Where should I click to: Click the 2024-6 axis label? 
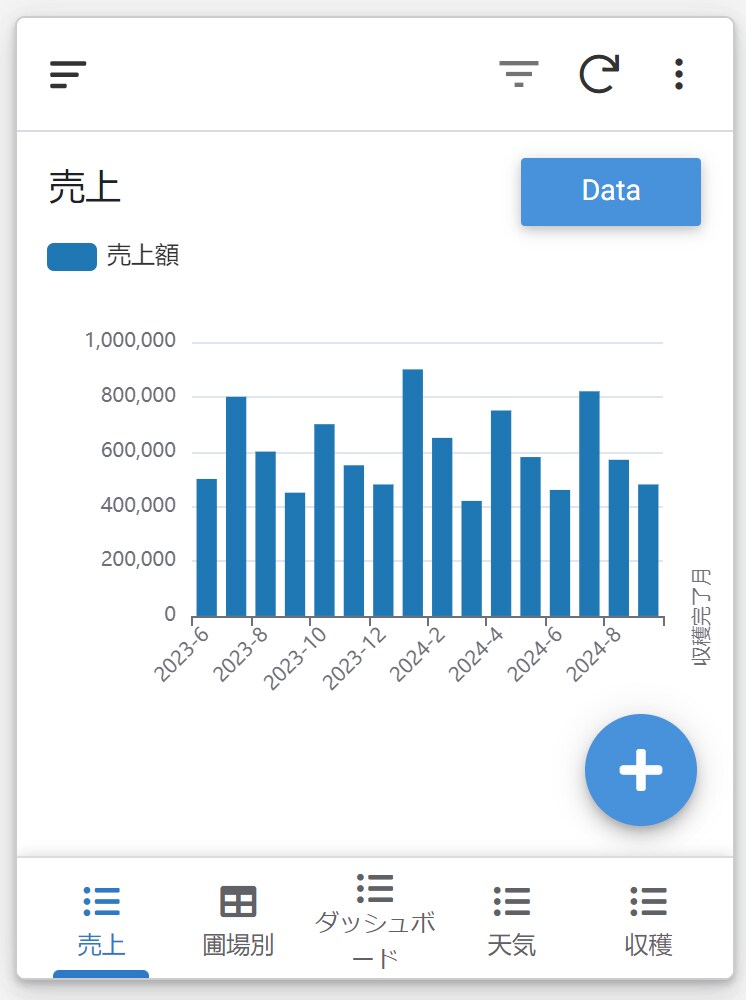pyautogui.click(x=534, y=654)
